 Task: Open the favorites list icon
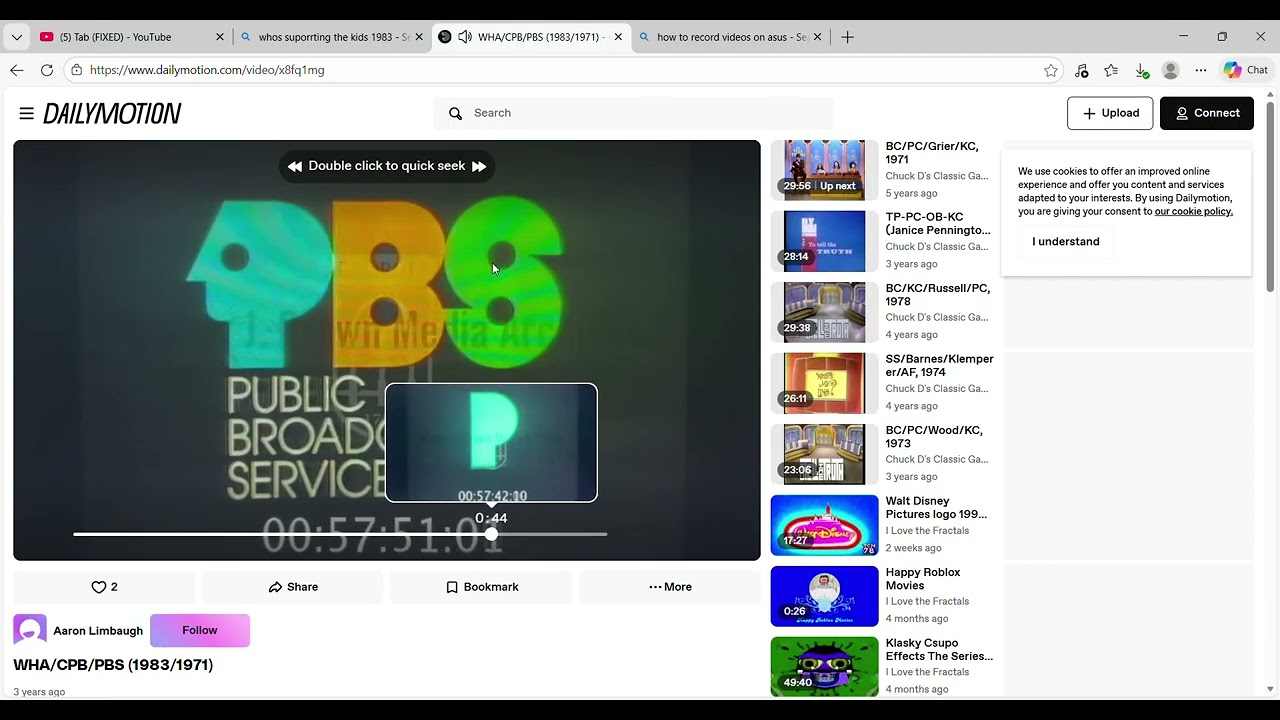[1111, 70]
